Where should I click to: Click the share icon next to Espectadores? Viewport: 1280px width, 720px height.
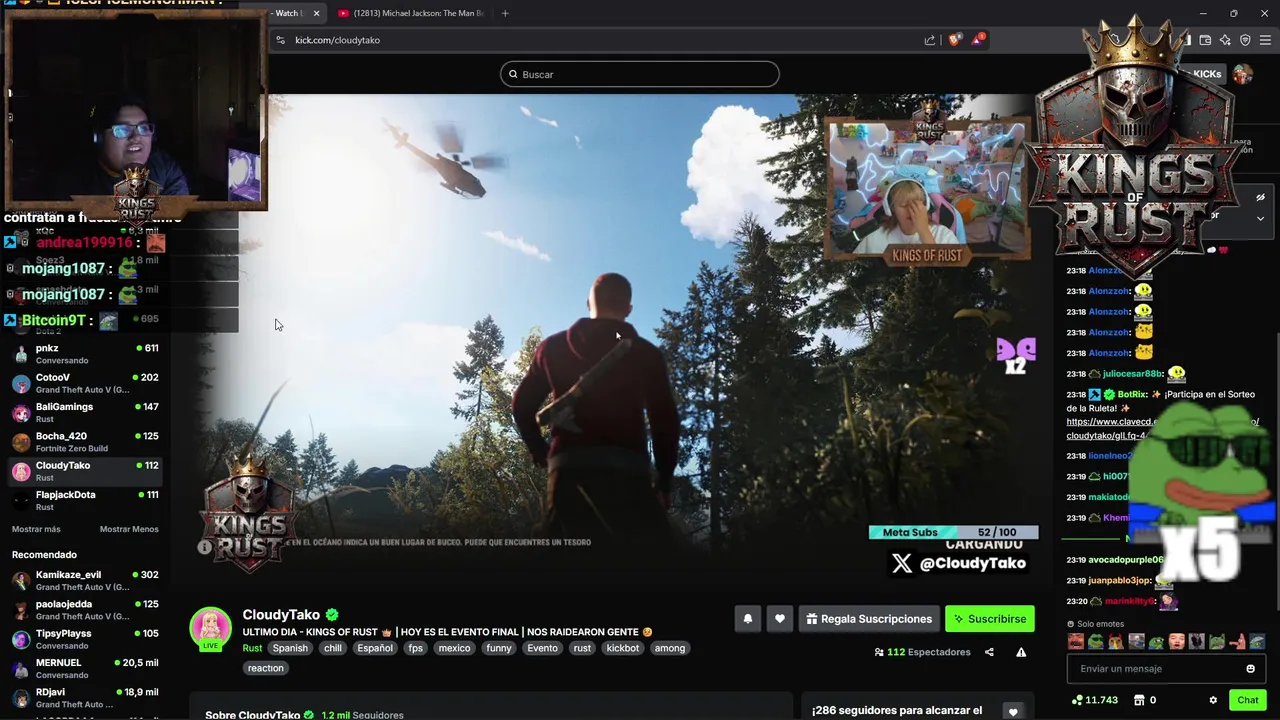[x=989, y=652]
